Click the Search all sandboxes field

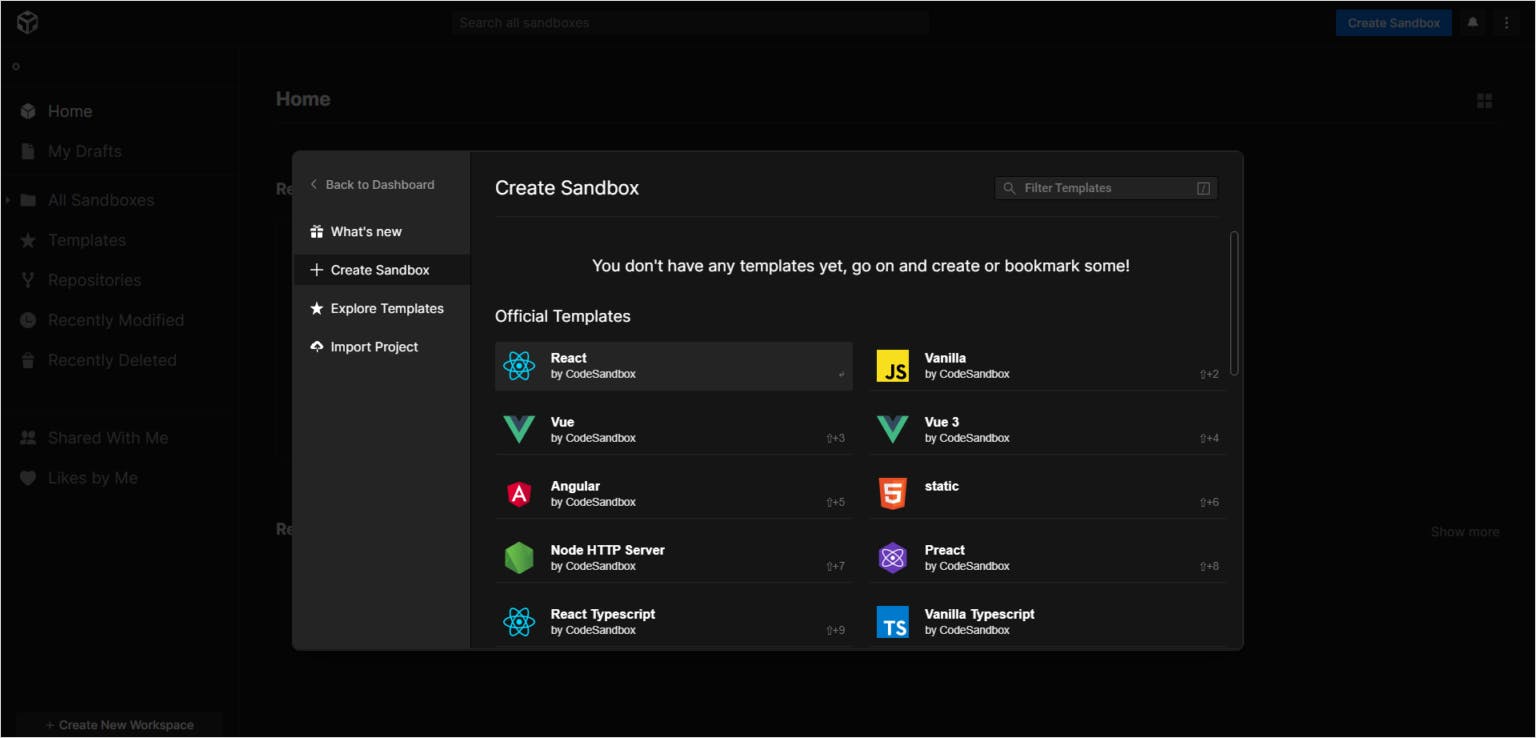click(690, 22)
